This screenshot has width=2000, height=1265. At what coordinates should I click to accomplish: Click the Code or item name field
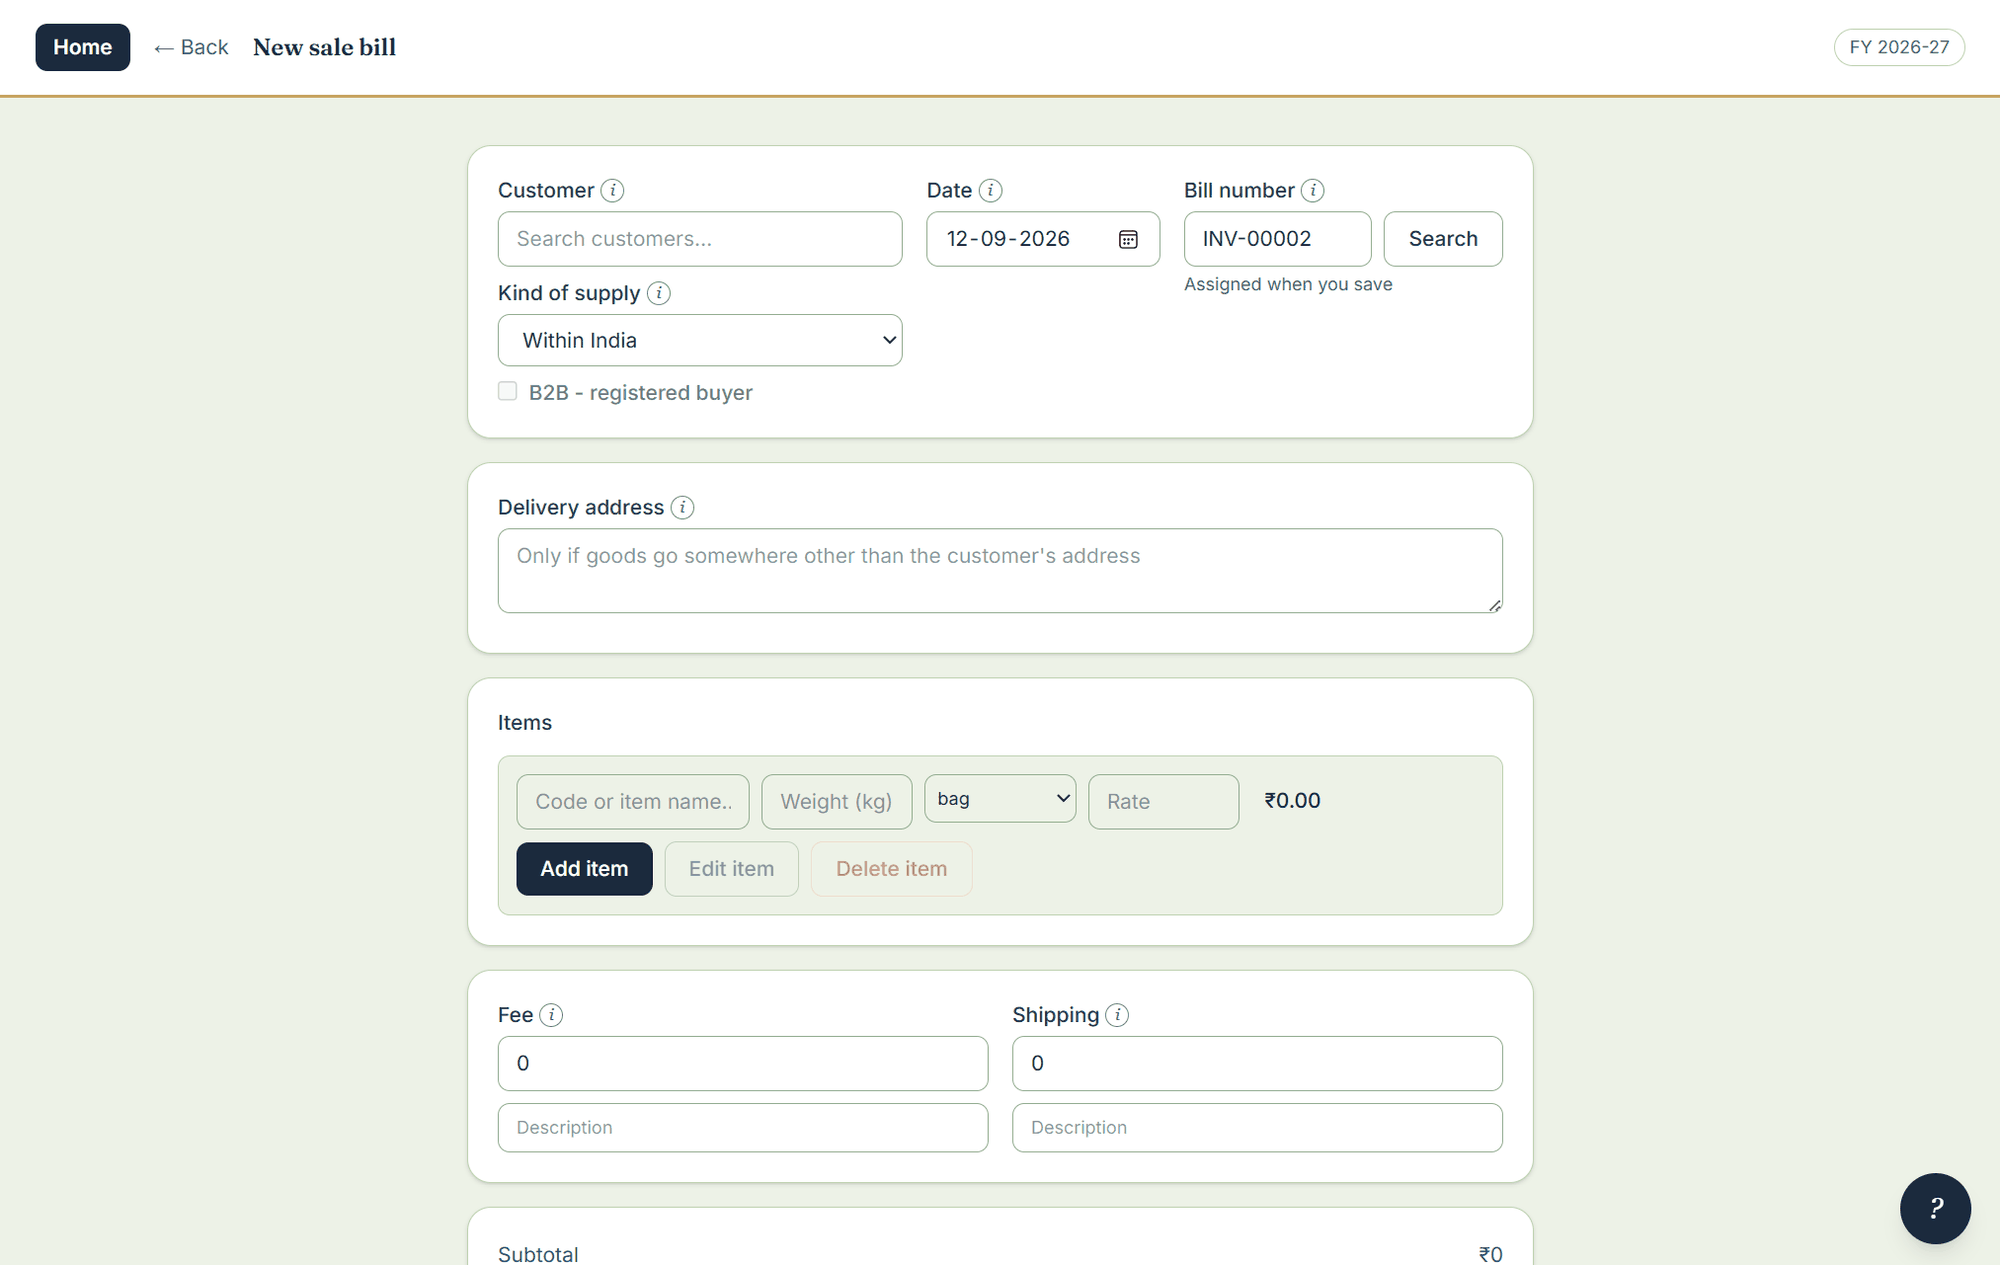coord(633,802)
